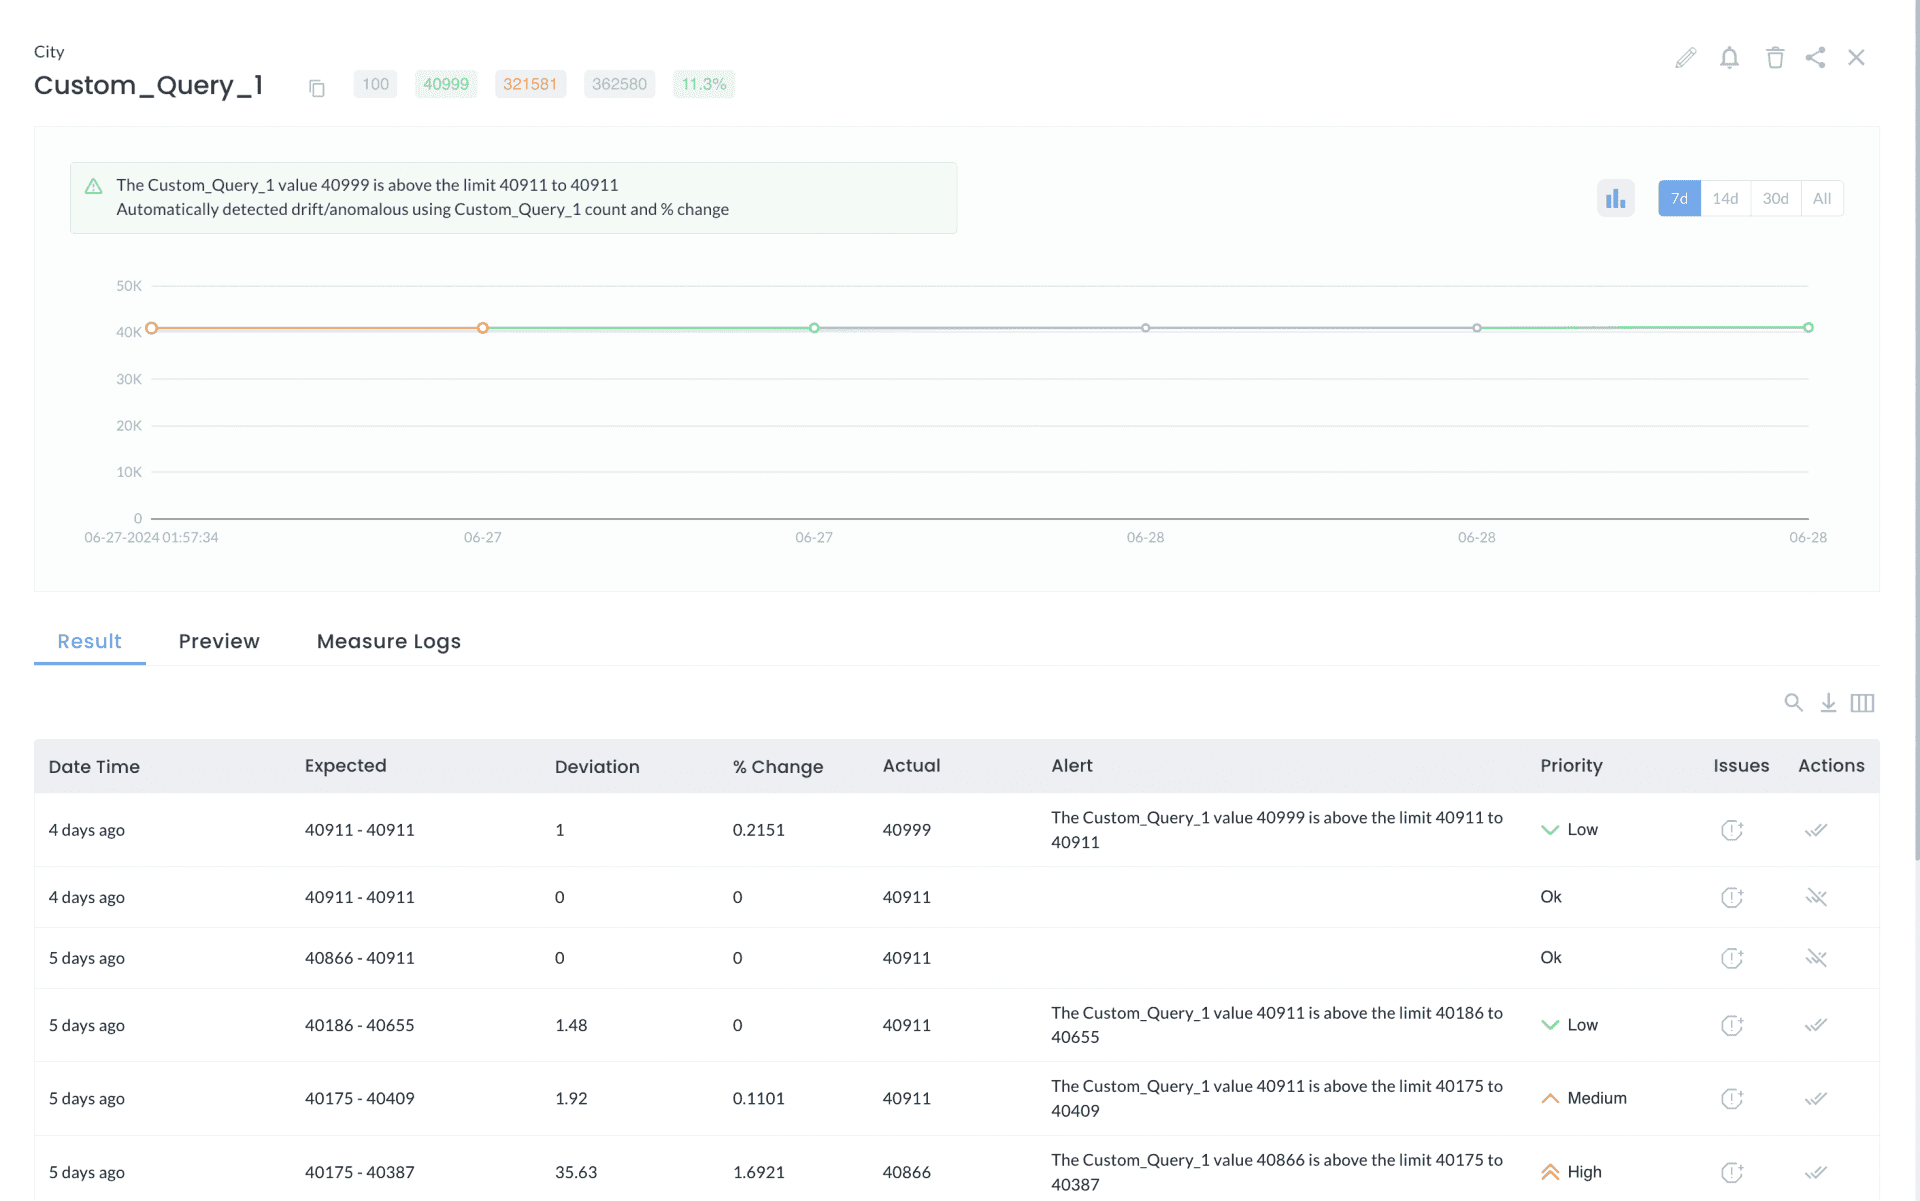Share Custom_Query_1 via the share icon
1920x1201 pixels.
pyautogui.click(x=1816, y=58)
